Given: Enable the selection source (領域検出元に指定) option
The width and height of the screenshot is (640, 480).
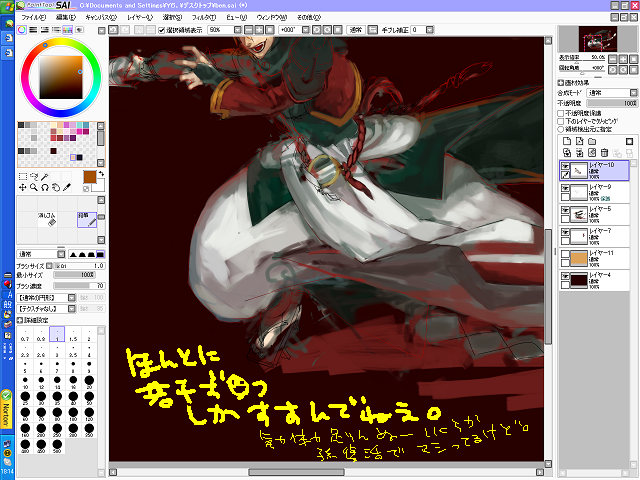Looking at the screenshot, I should (561, 129).
